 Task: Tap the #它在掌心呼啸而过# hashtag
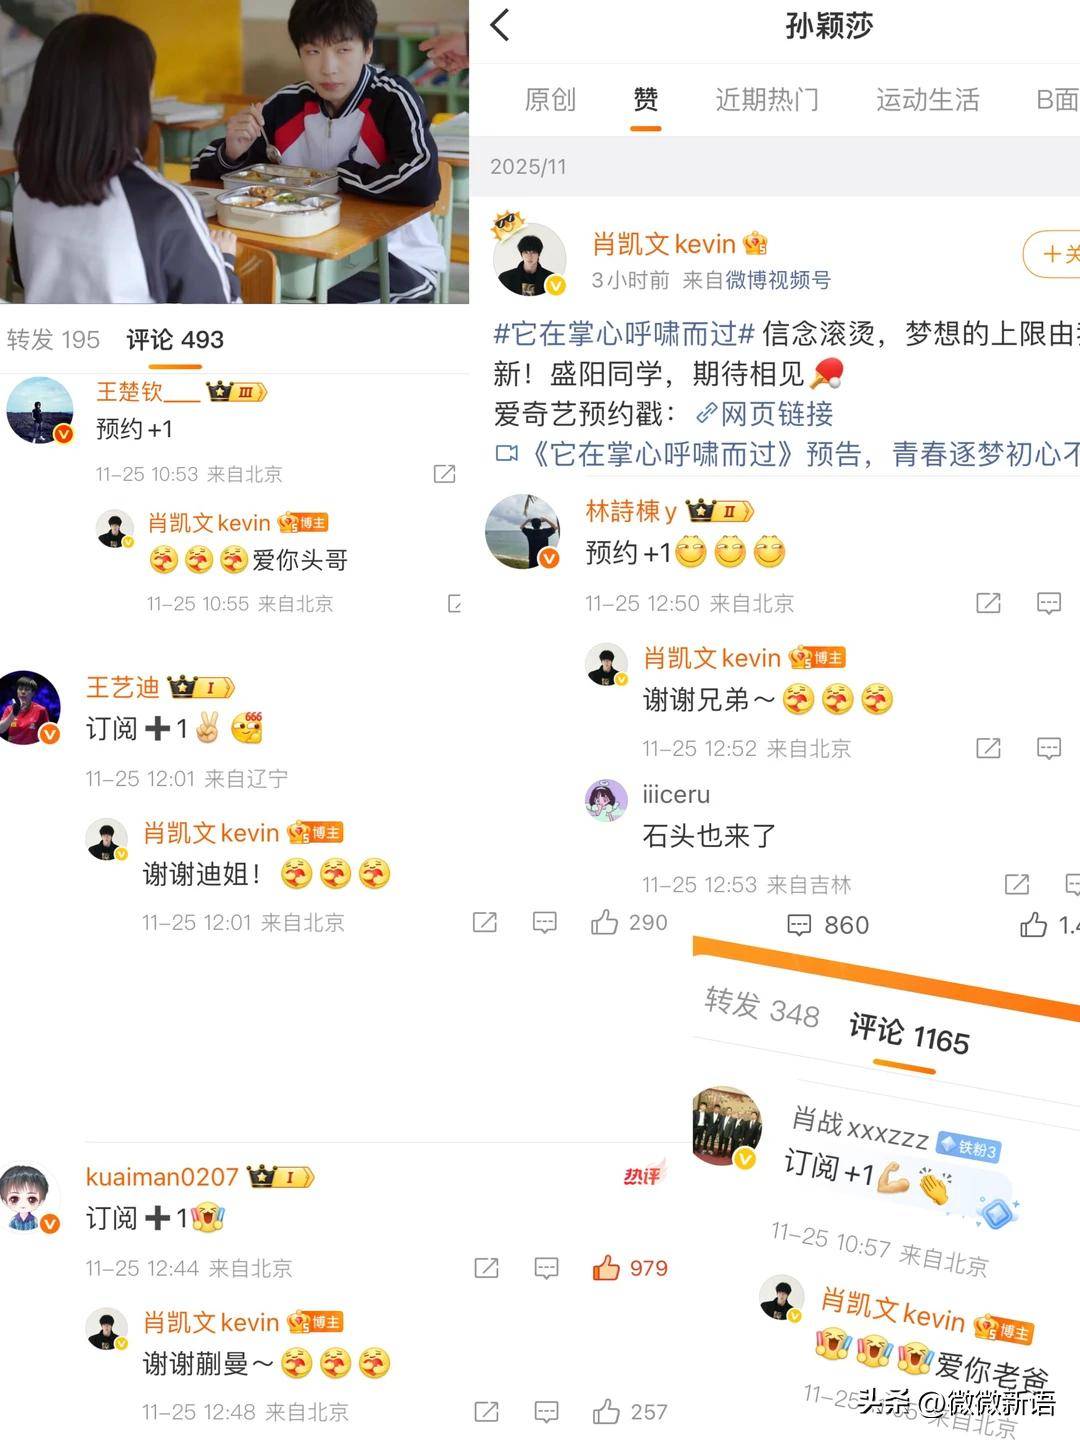point(624,334)
